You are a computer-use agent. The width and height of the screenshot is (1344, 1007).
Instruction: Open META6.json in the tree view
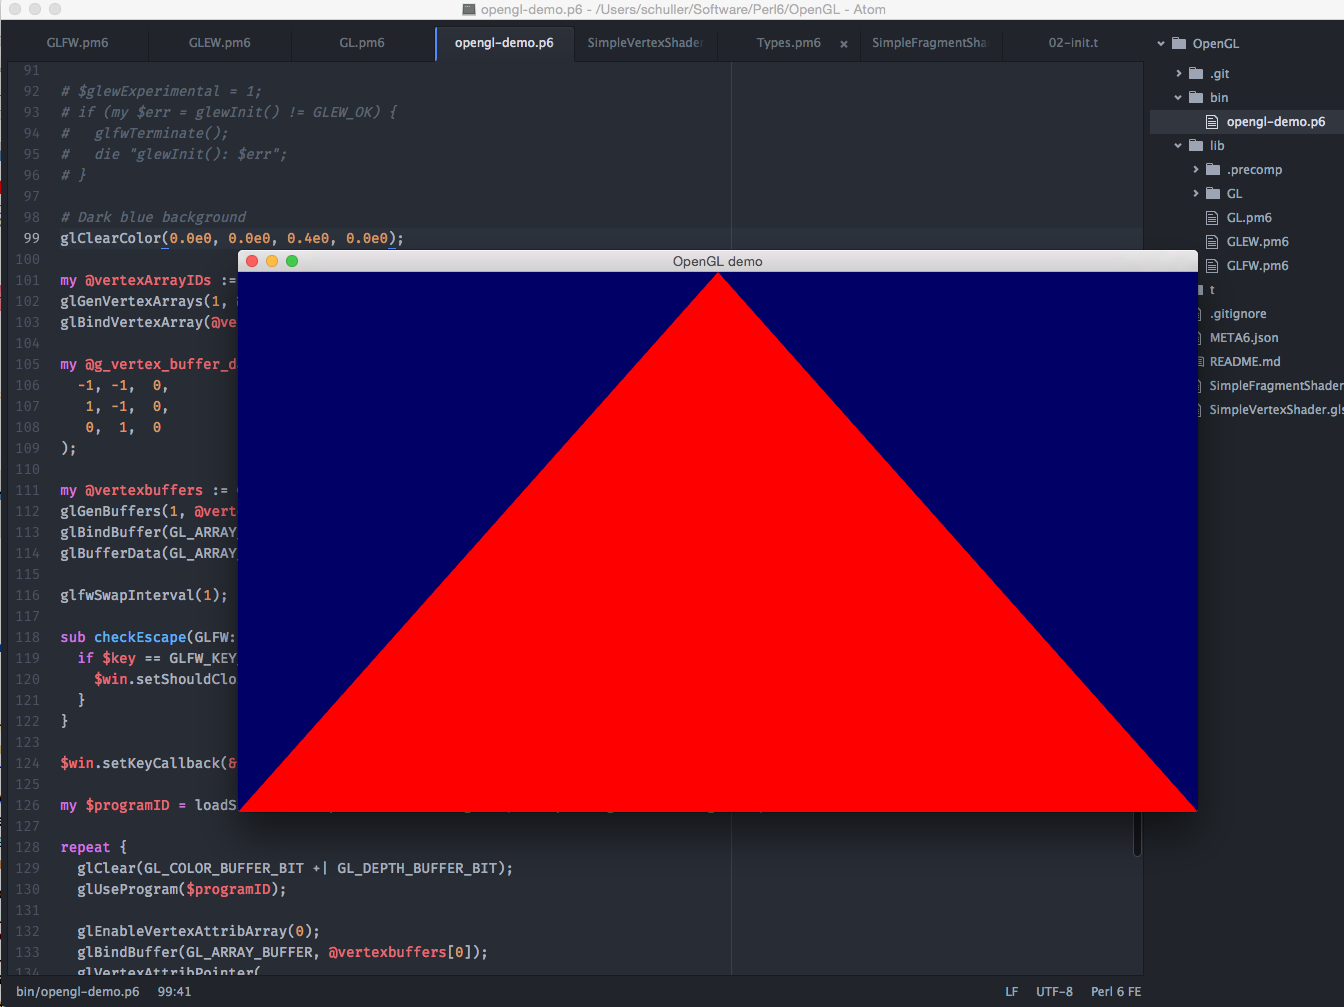click(1244, 338)
